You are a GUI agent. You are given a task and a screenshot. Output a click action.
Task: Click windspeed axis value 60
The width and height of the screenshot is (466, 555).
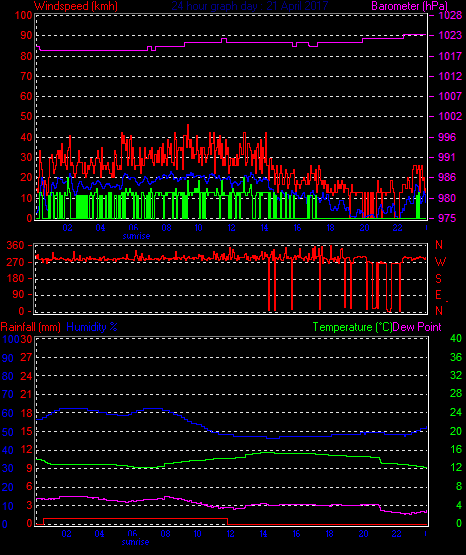click(x=27, y=96)
